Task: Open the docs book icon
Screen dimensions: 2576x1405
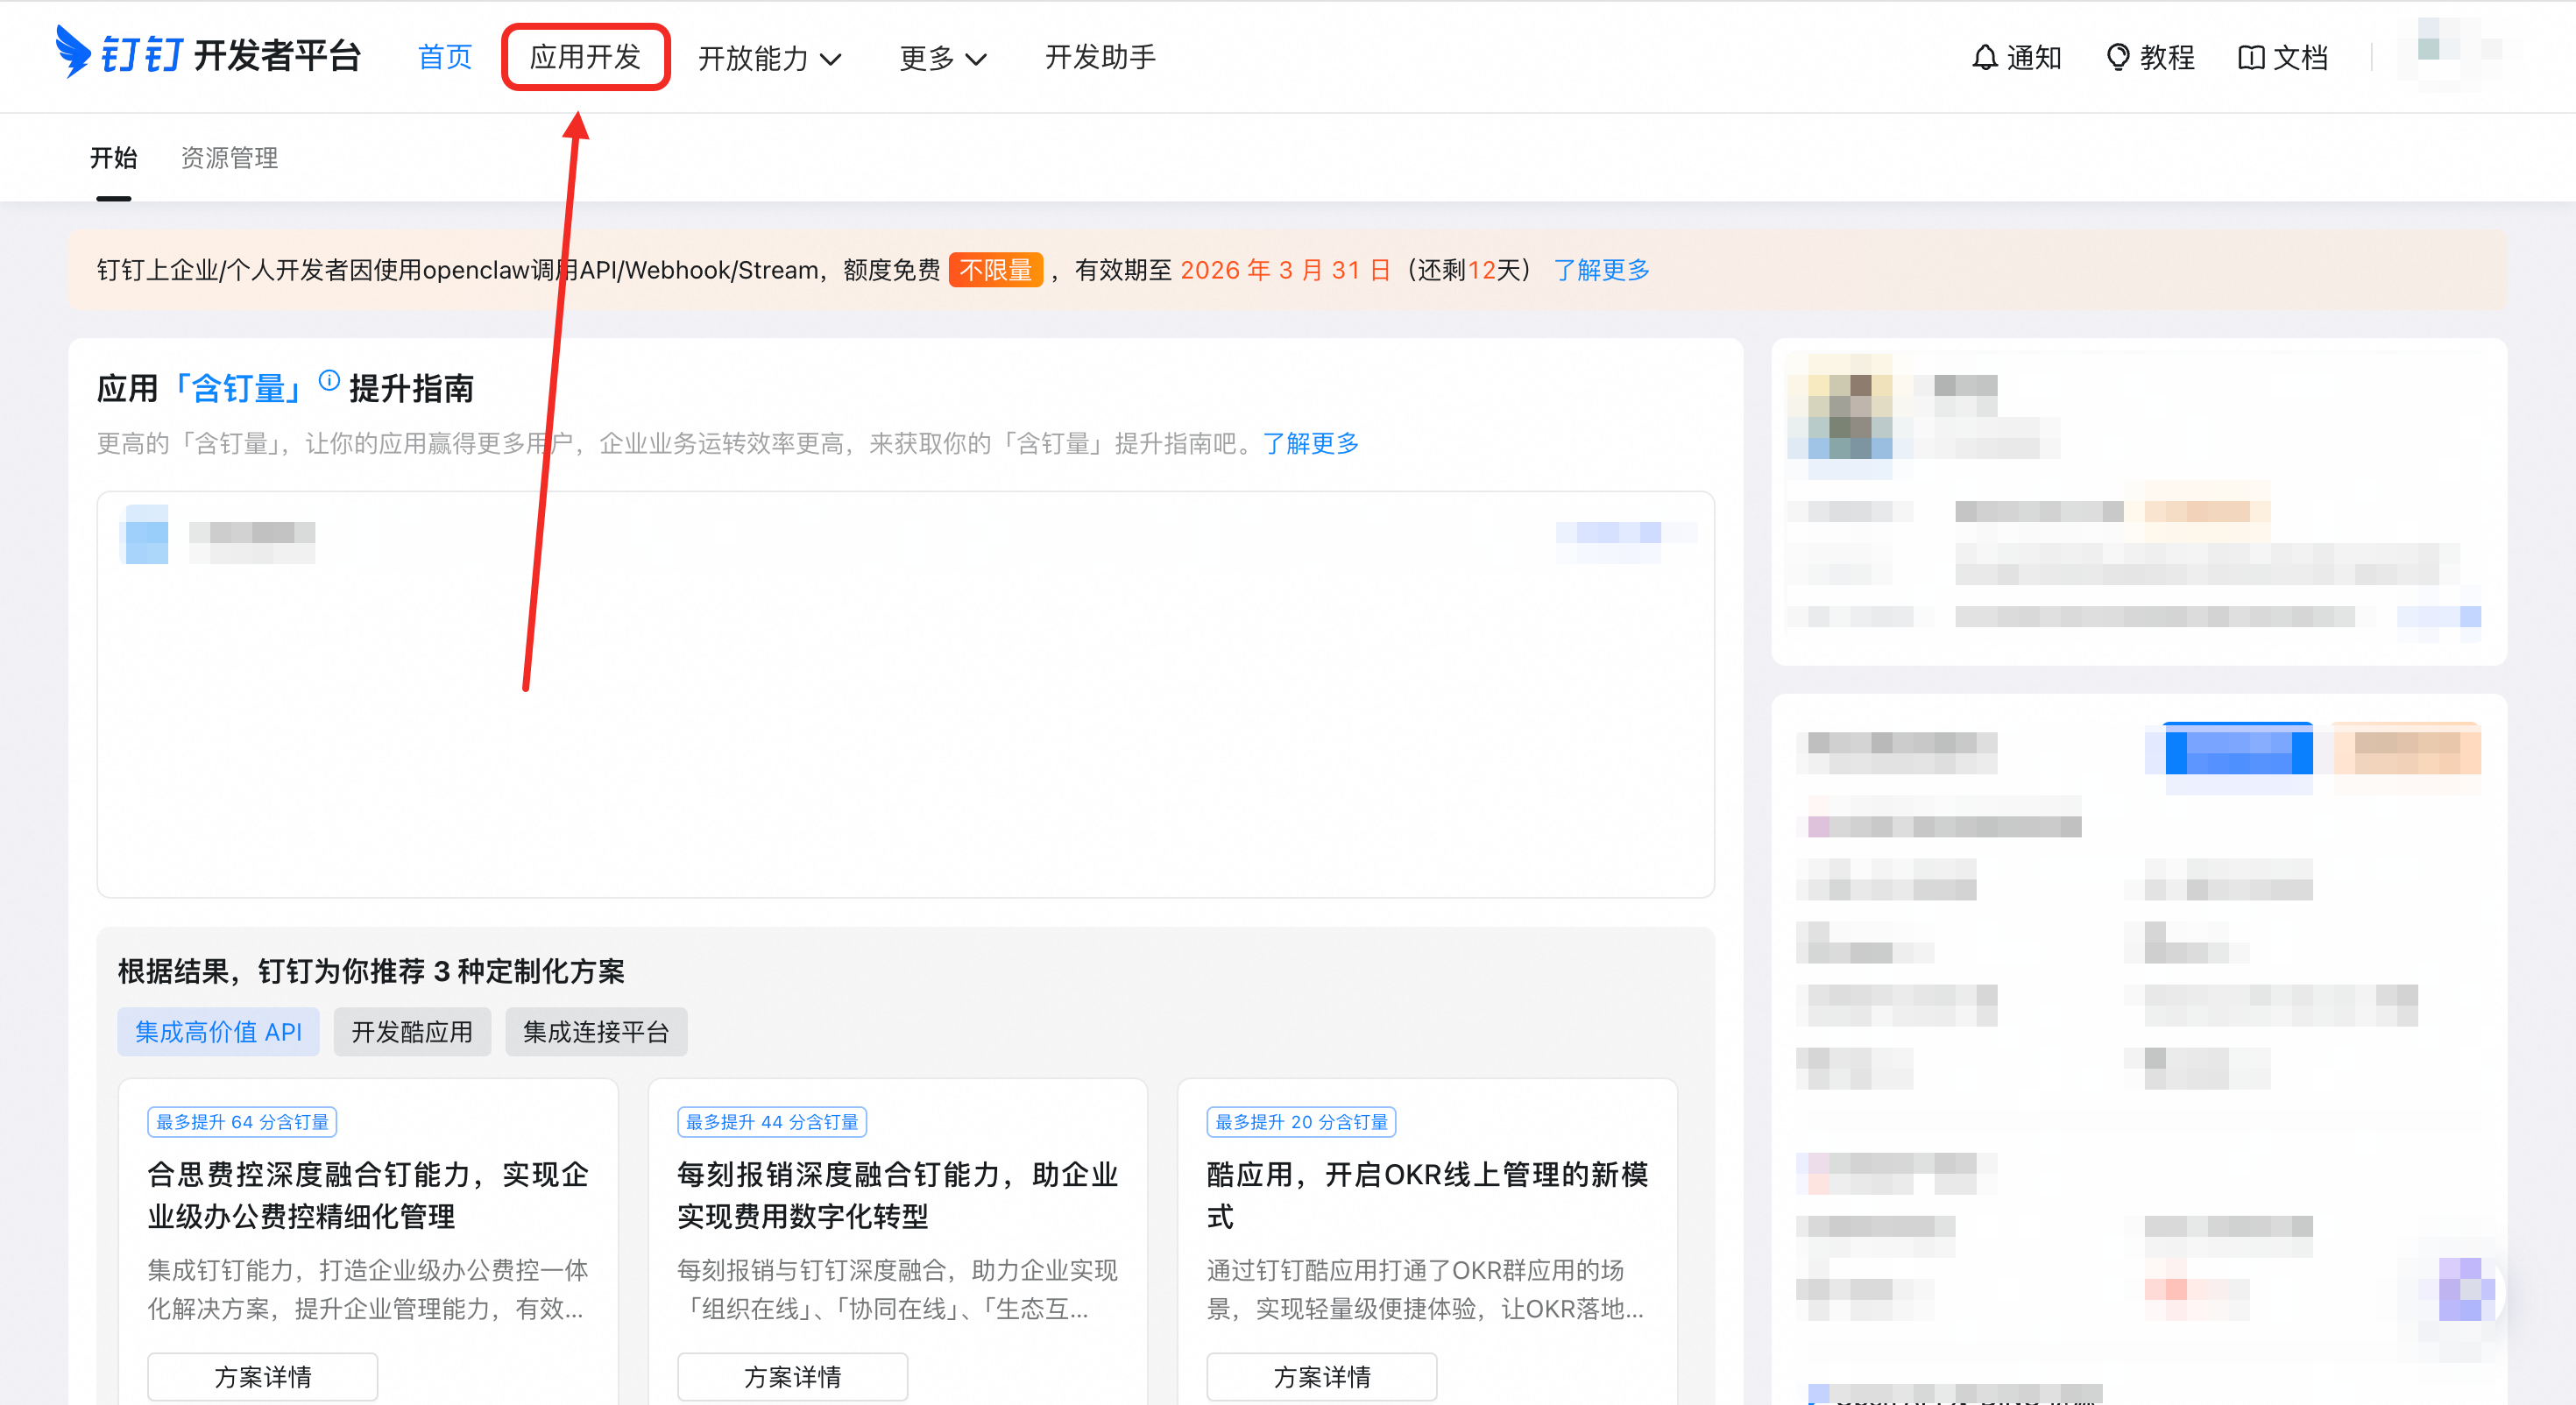Action: (x=2250, y=58)
